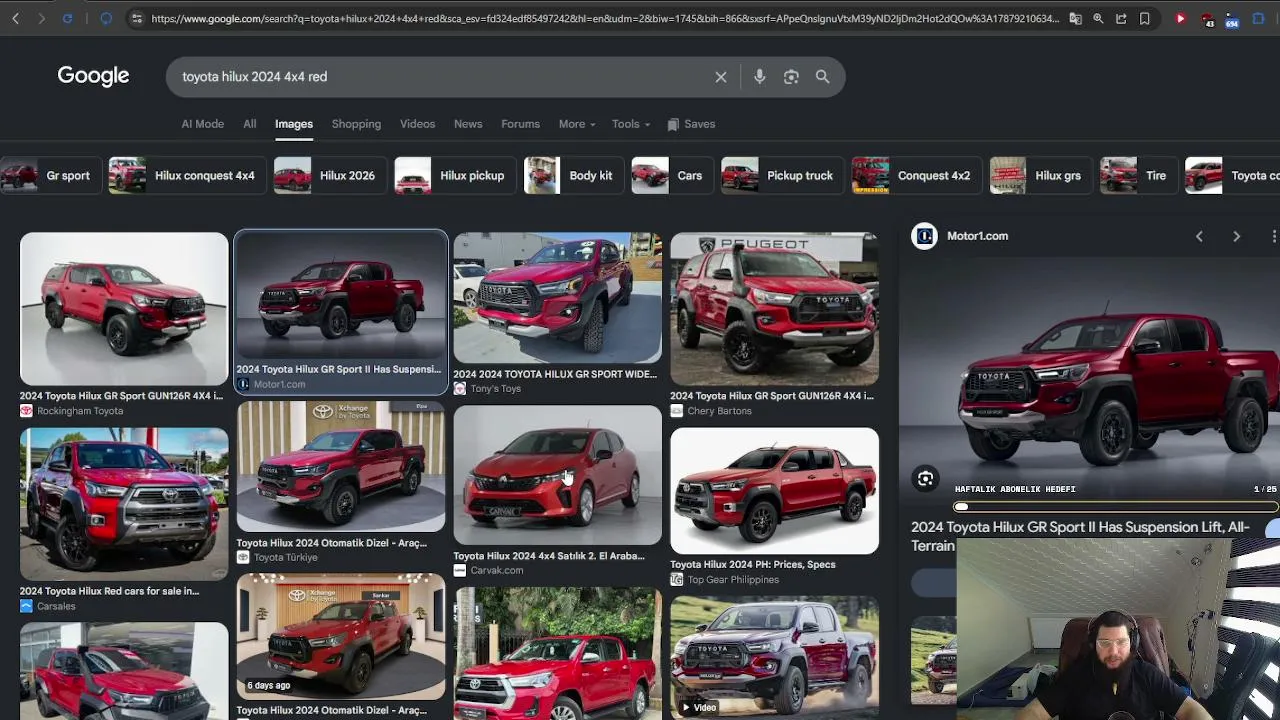Switch to the Forums tab
Viewport: 1280px width, 720px height.
click(x=520, y=124)
